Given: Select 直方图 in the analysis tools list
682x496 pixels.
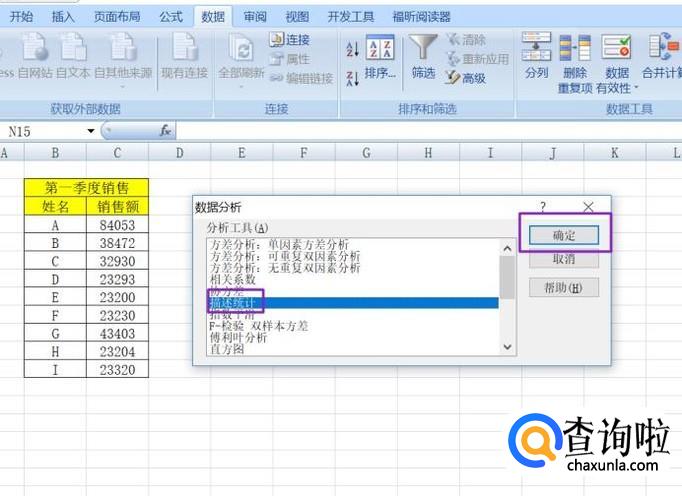Looking at the screenshot, I should pyautogui.click(x=225, y=351).
